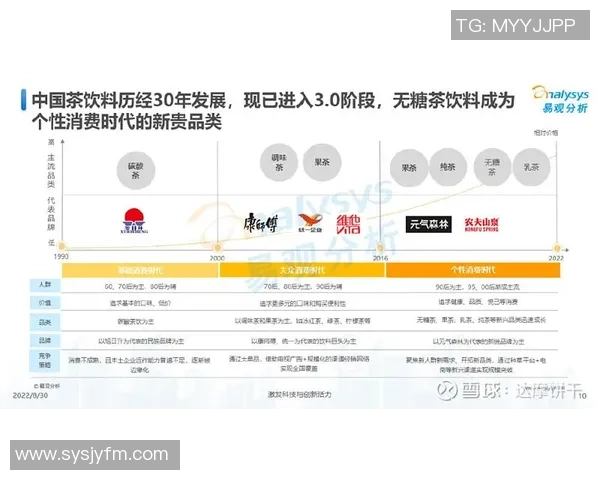600x480 pixels.
Task: Click the cell starting '追求健康、品质'
Action: [478, 302]
